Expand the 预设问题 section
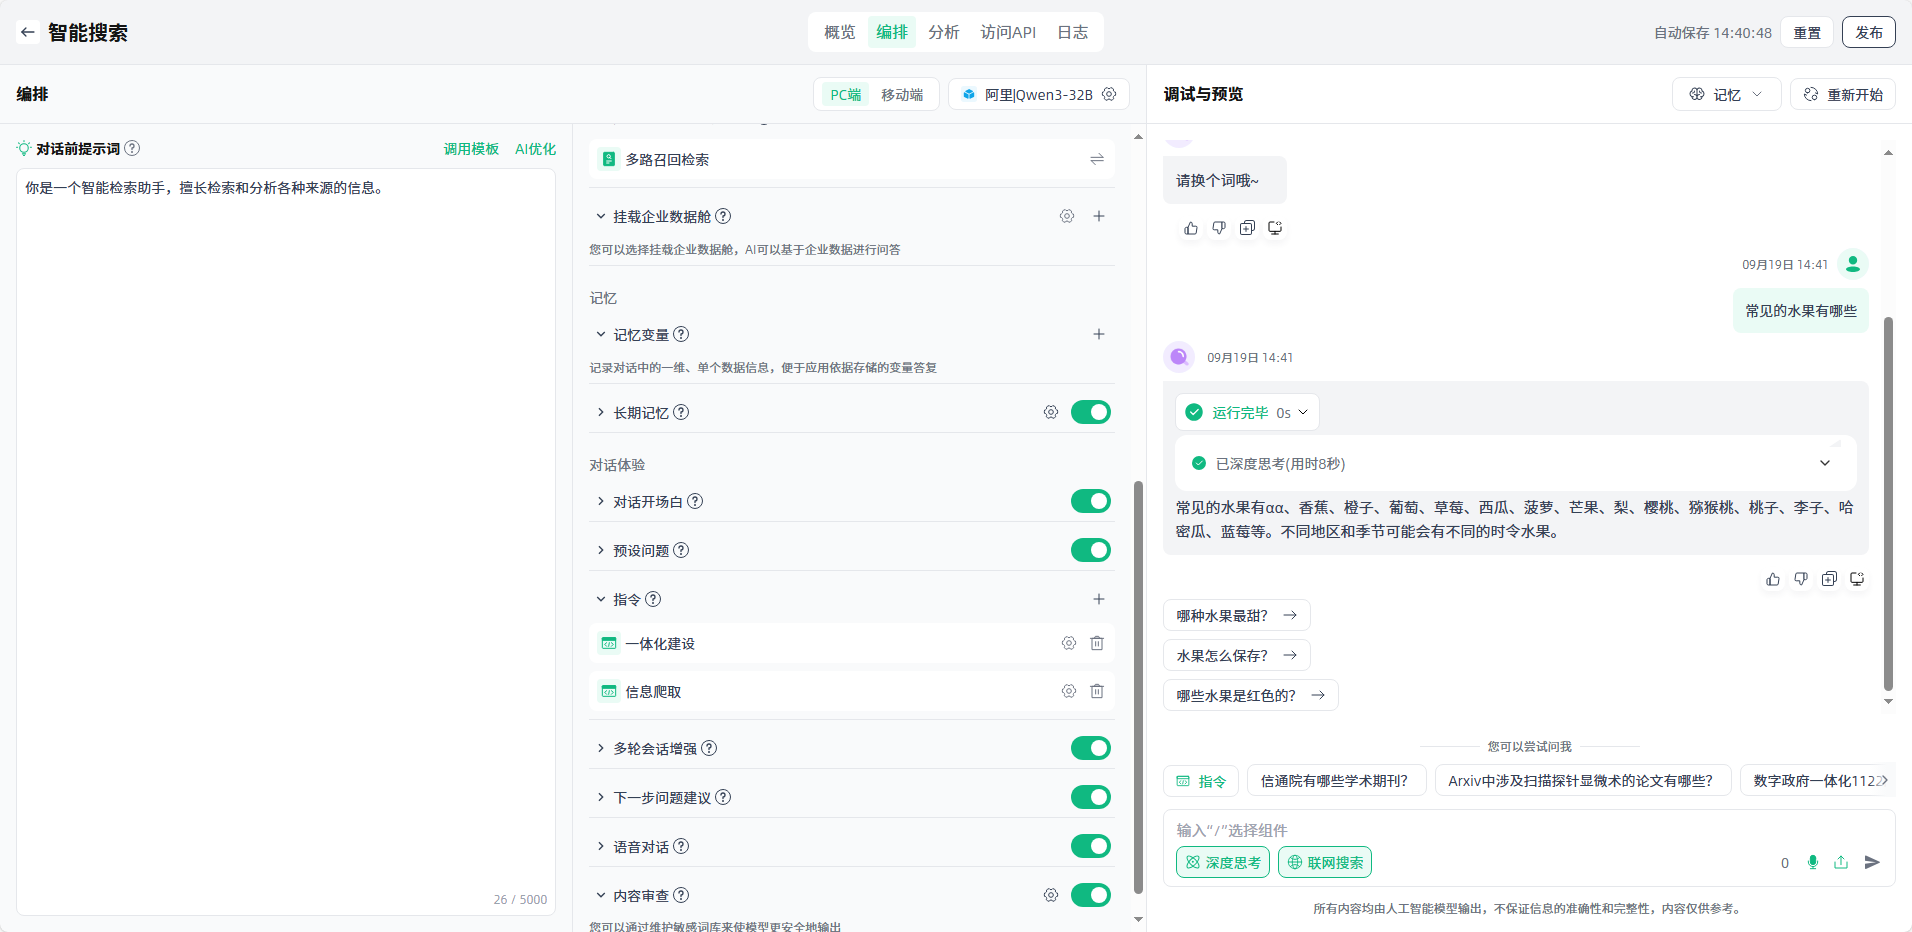 (600, 550)
